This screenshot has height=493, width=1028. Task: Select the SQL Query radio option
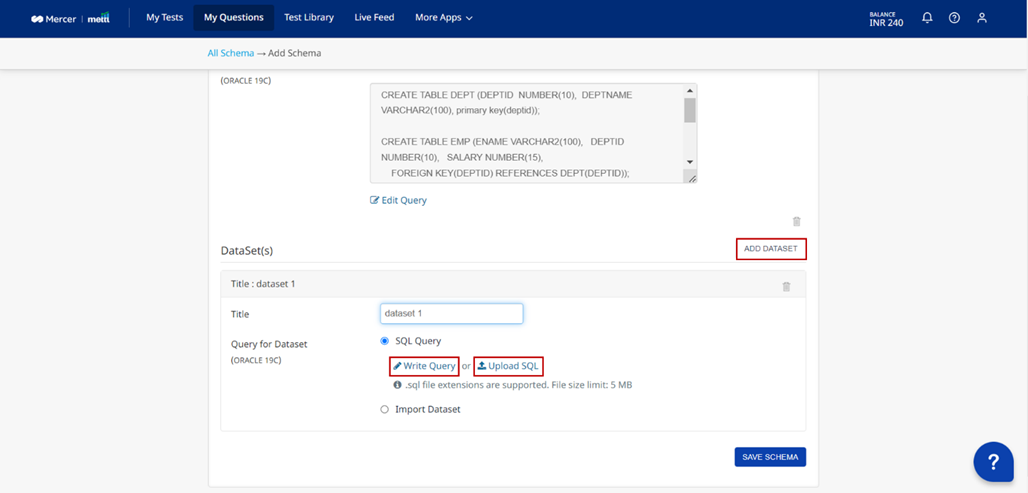tap(385, 341)
